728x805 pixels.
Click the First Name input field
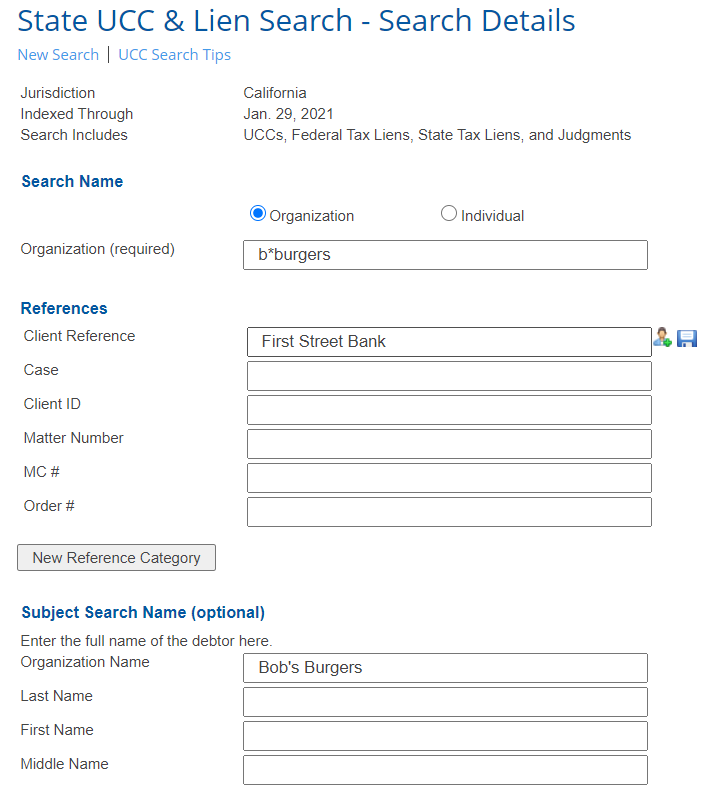tap(446, 736)
